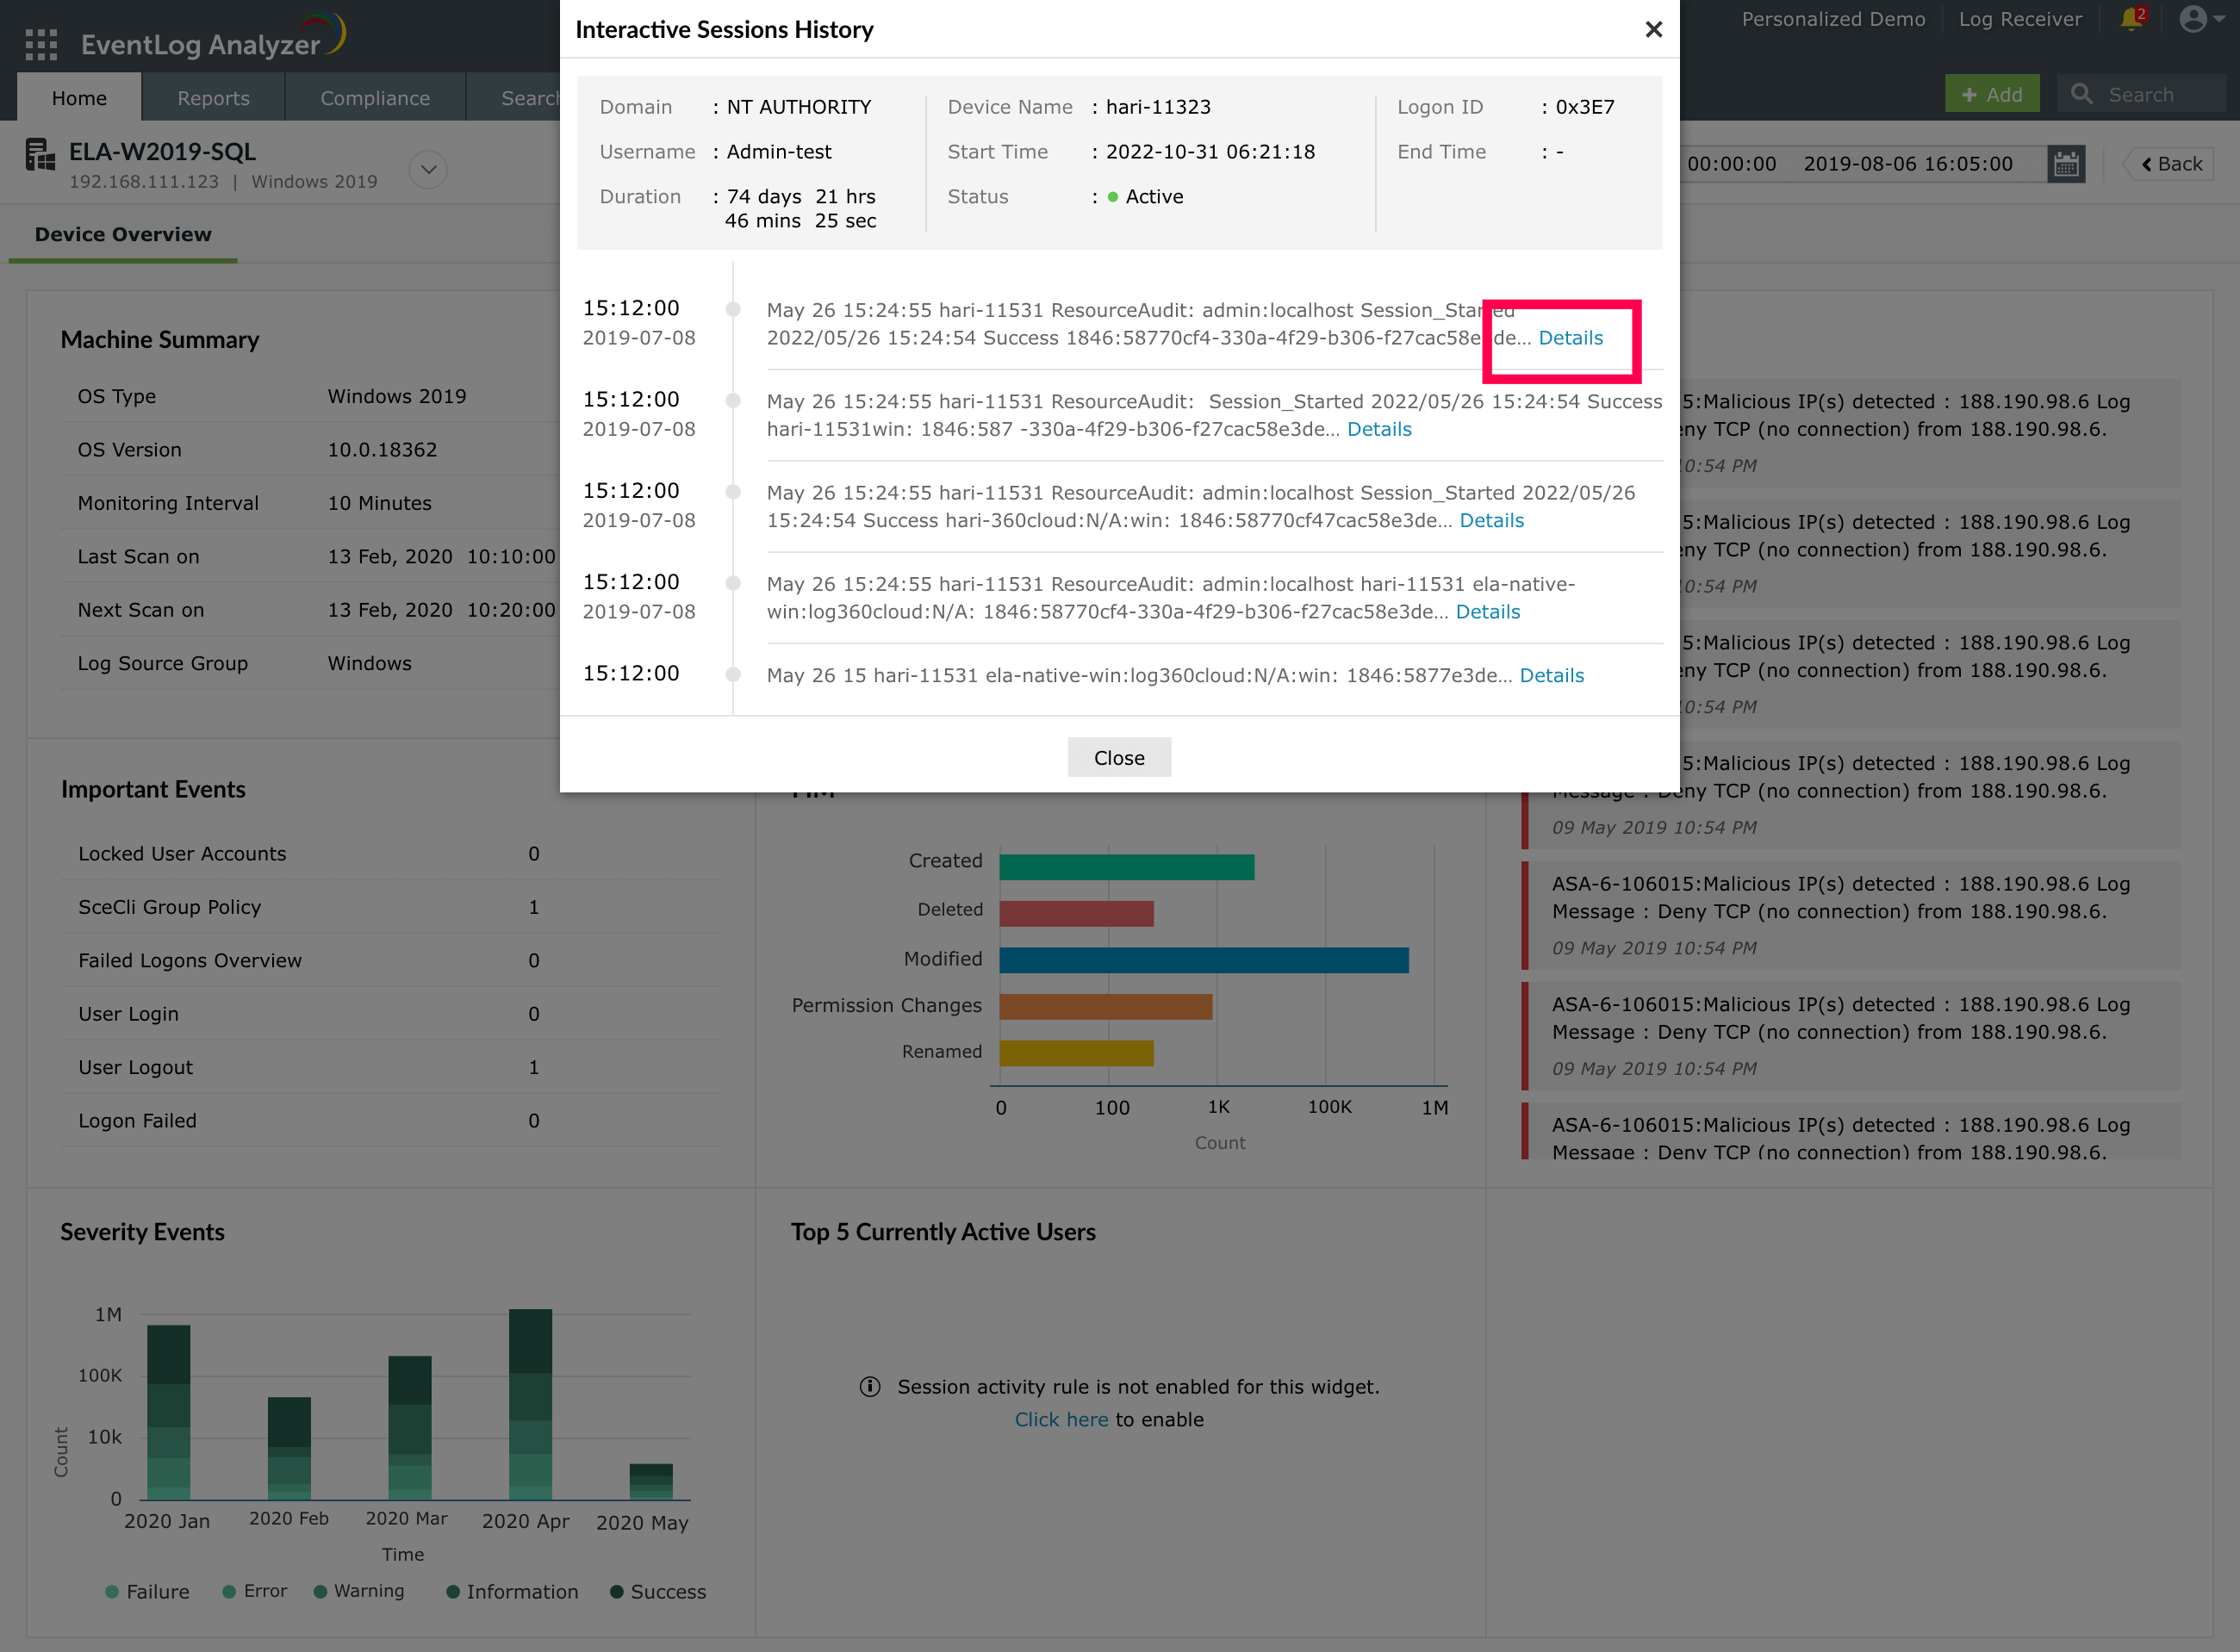Image resolution: width=2240 pixels, height=1652 pixels.
Task: Click the blue Modified bar in chart
Action: tap(1203, 961)
